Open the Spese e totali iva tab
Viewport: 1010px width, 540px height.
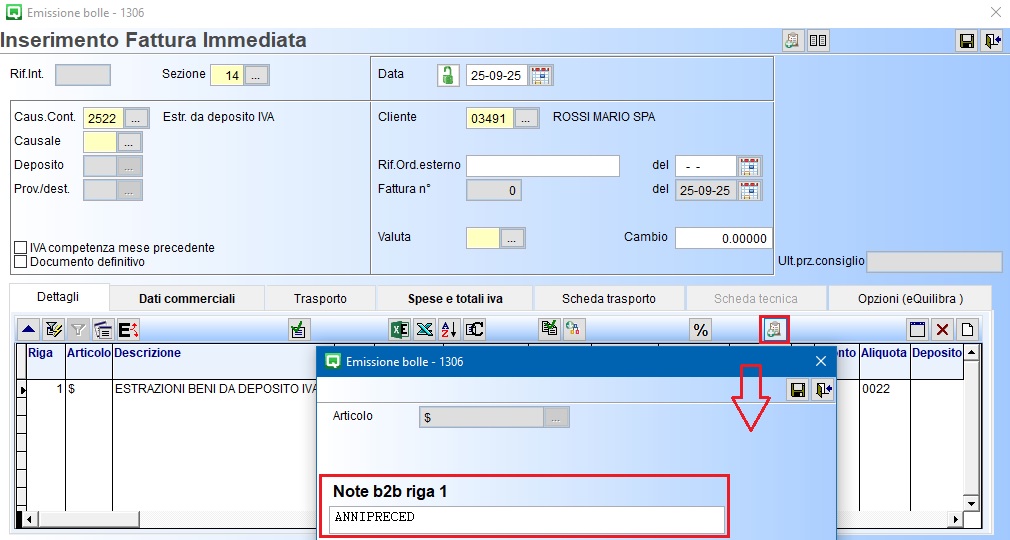click(454, 298)
